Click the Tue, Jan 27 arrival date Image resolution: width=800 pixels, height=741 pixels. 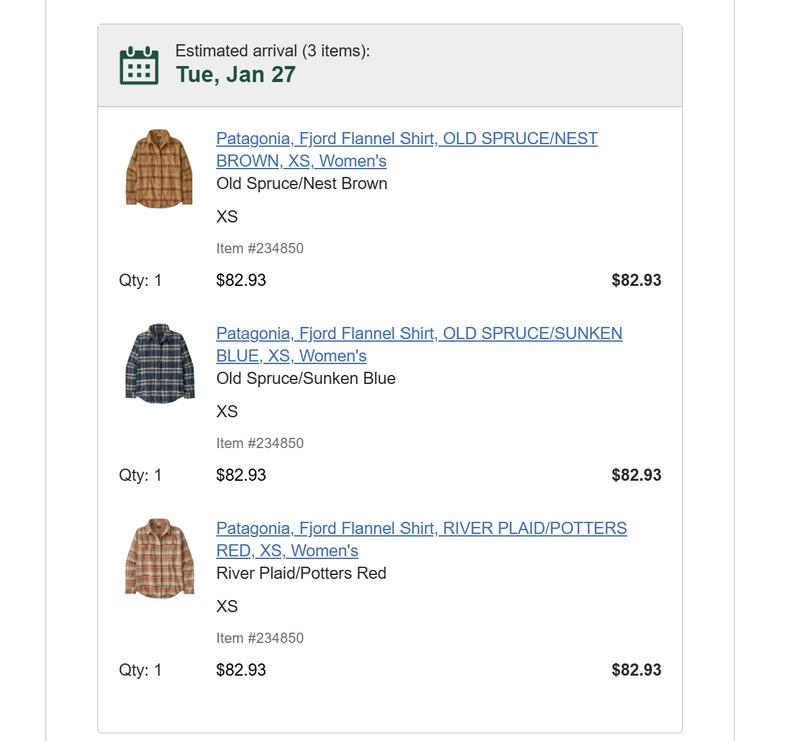pos(236,73)
